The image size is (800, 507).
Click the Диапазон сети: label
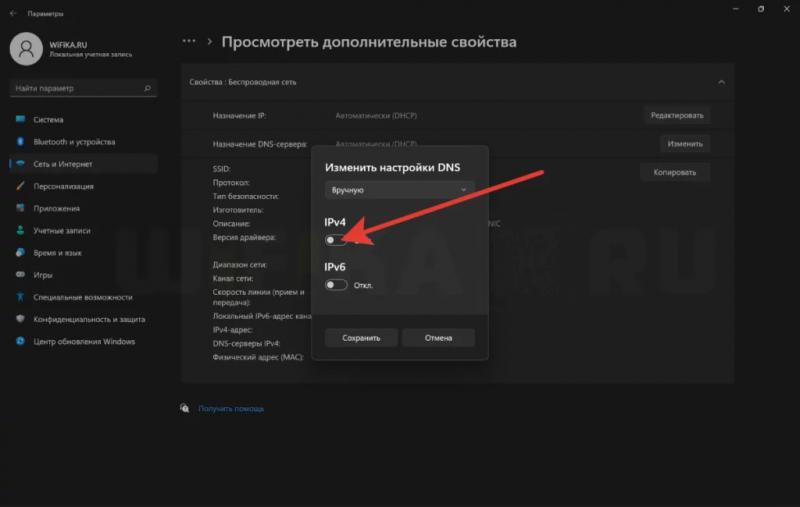(x=240, y=265)
